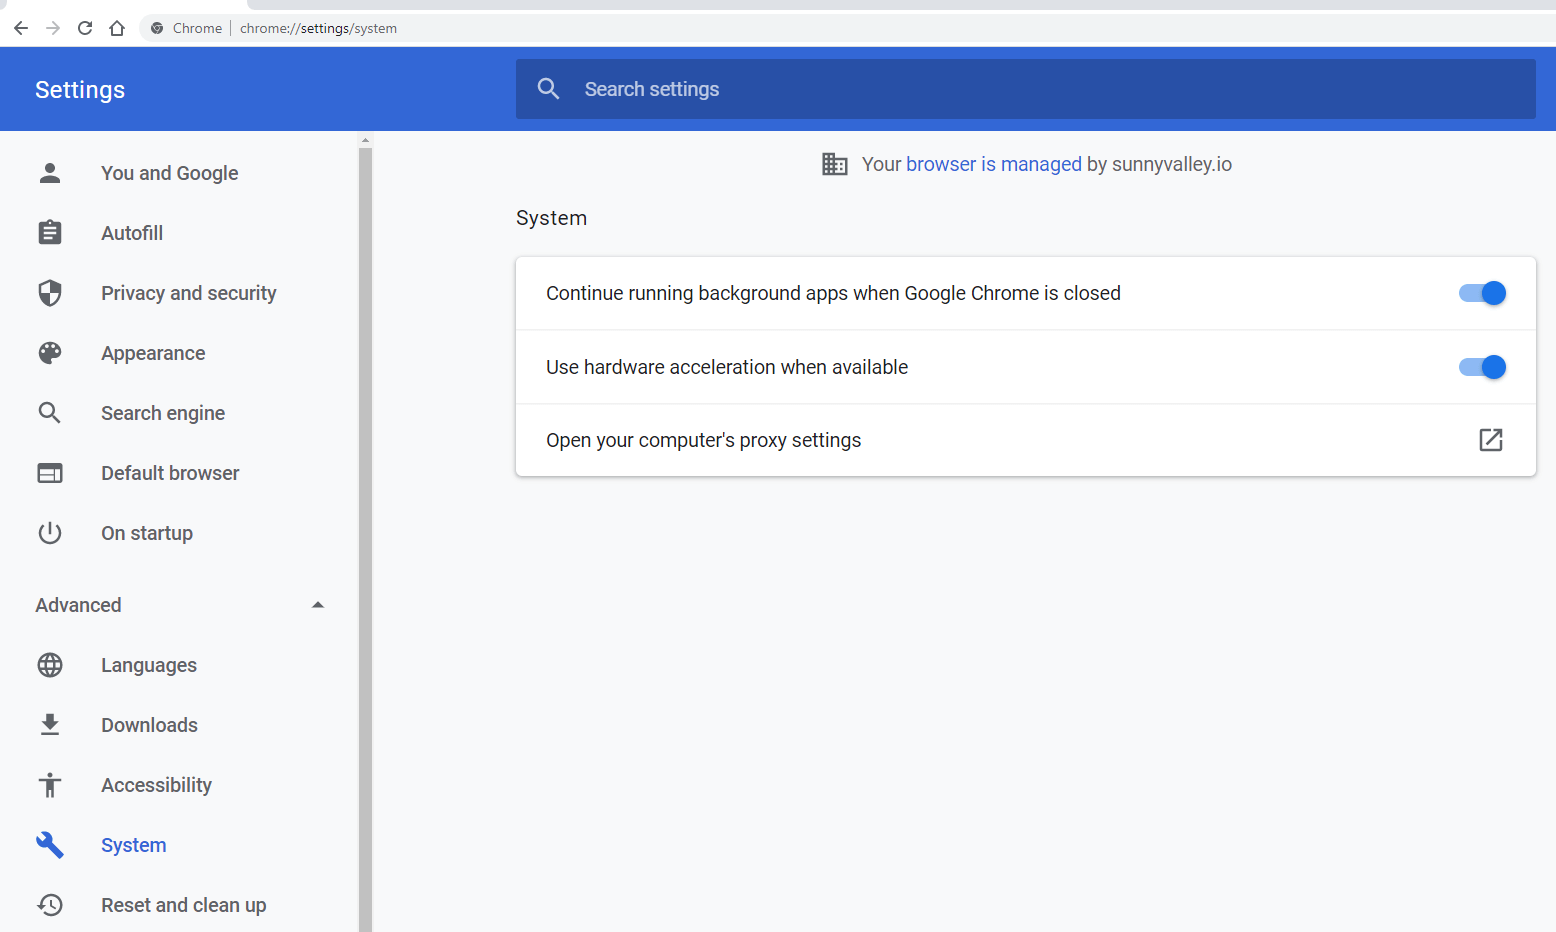Click the Privacy and security shield icon
The image size is (1556, 932).
point(50,293)
